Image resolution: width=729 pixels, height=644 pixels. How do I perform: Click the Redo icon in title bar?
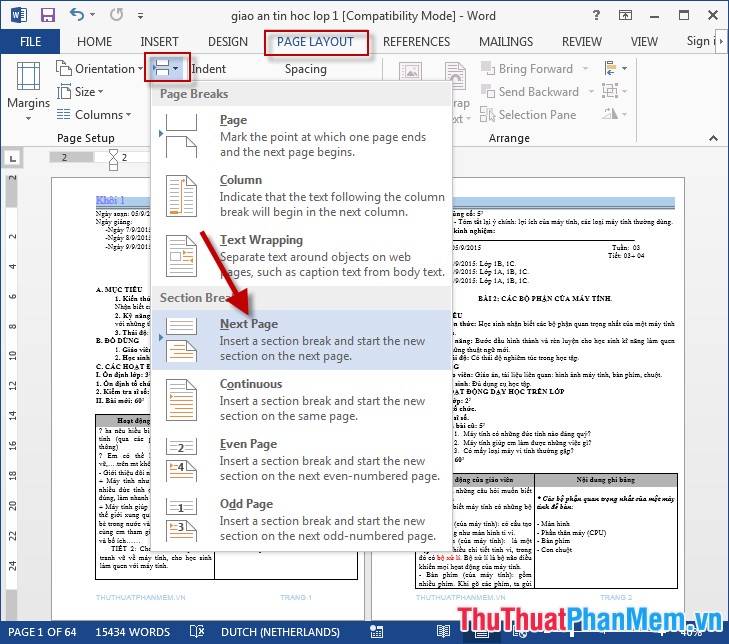pos(116,15)
